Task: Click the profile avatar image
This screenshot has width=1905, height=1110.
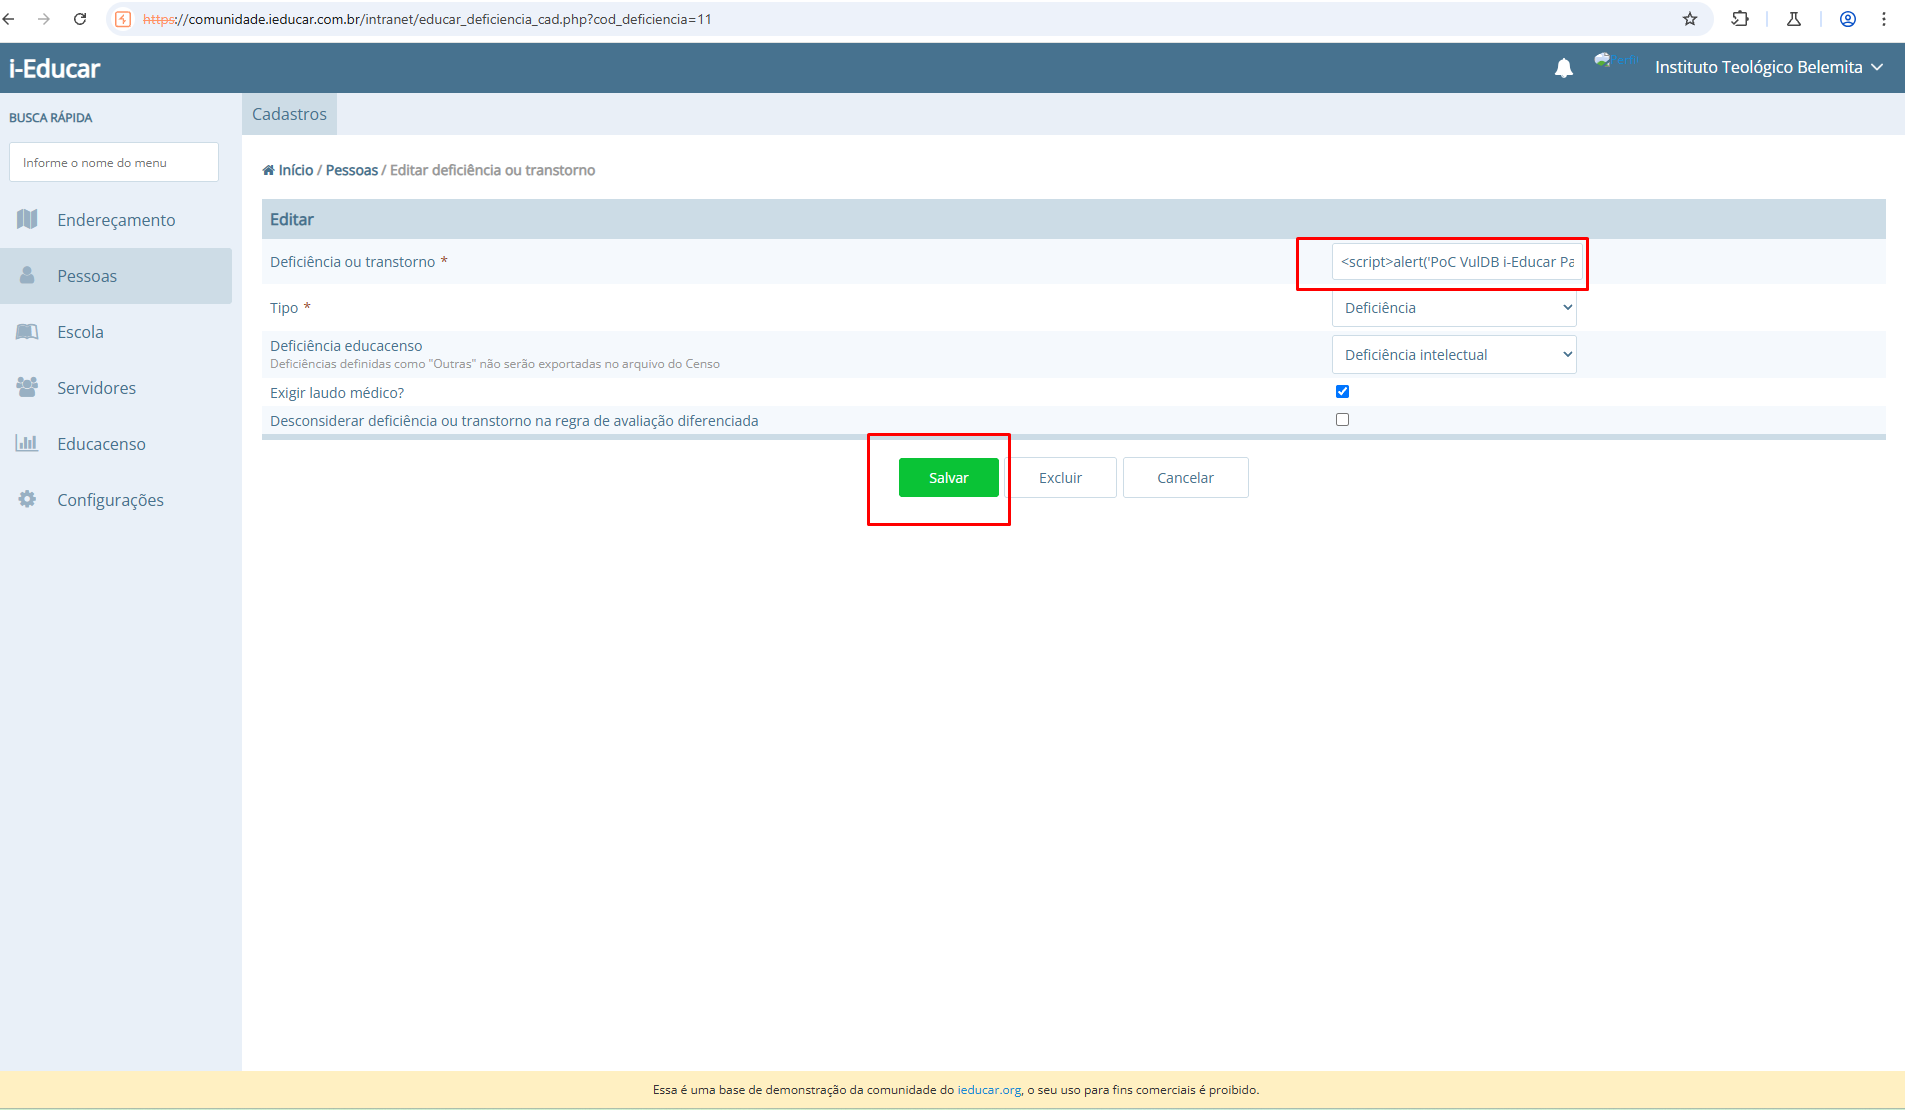Action: 1615,60
